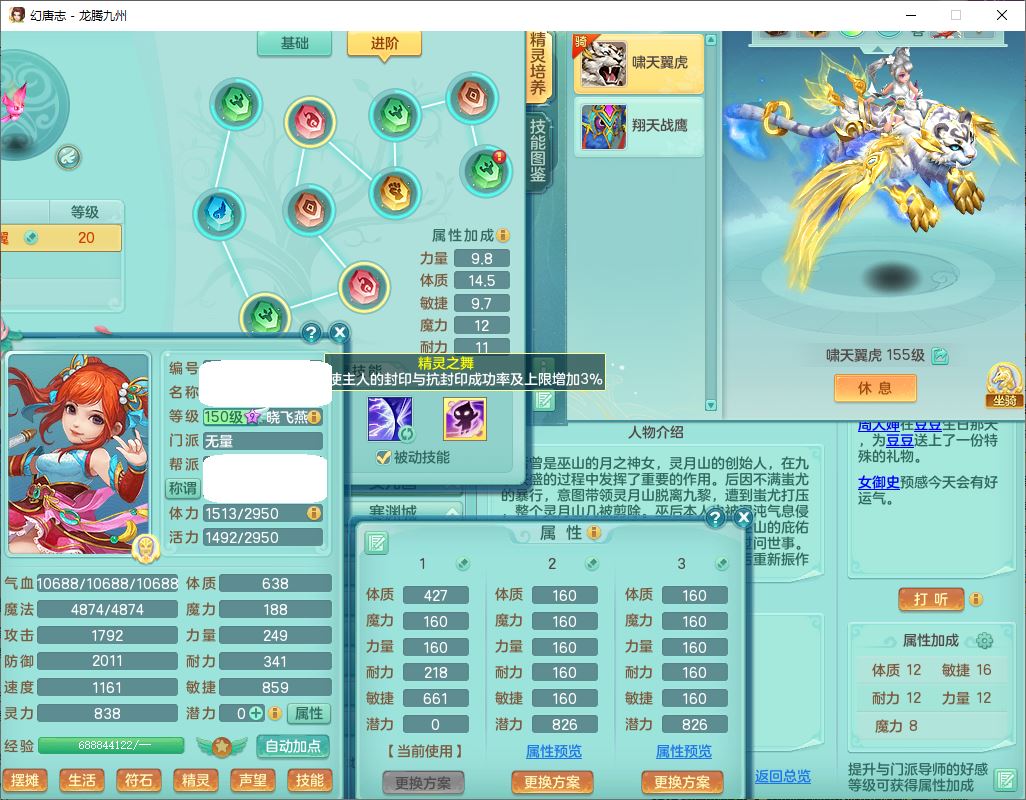
Task: Click the info icon beside 体力 value
Action: pos(314,513)
